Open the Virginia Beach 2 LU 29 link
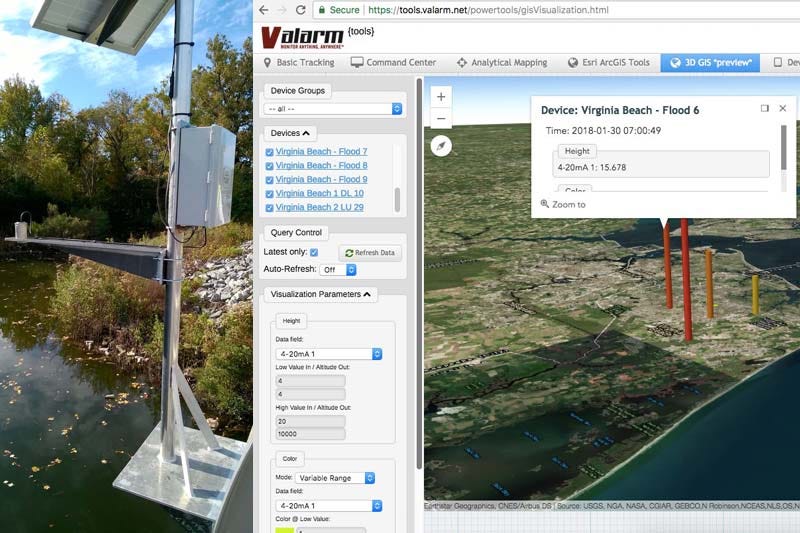Image resolution: width=800 pixels, height=533 pixels. click(x=319, y=207)
